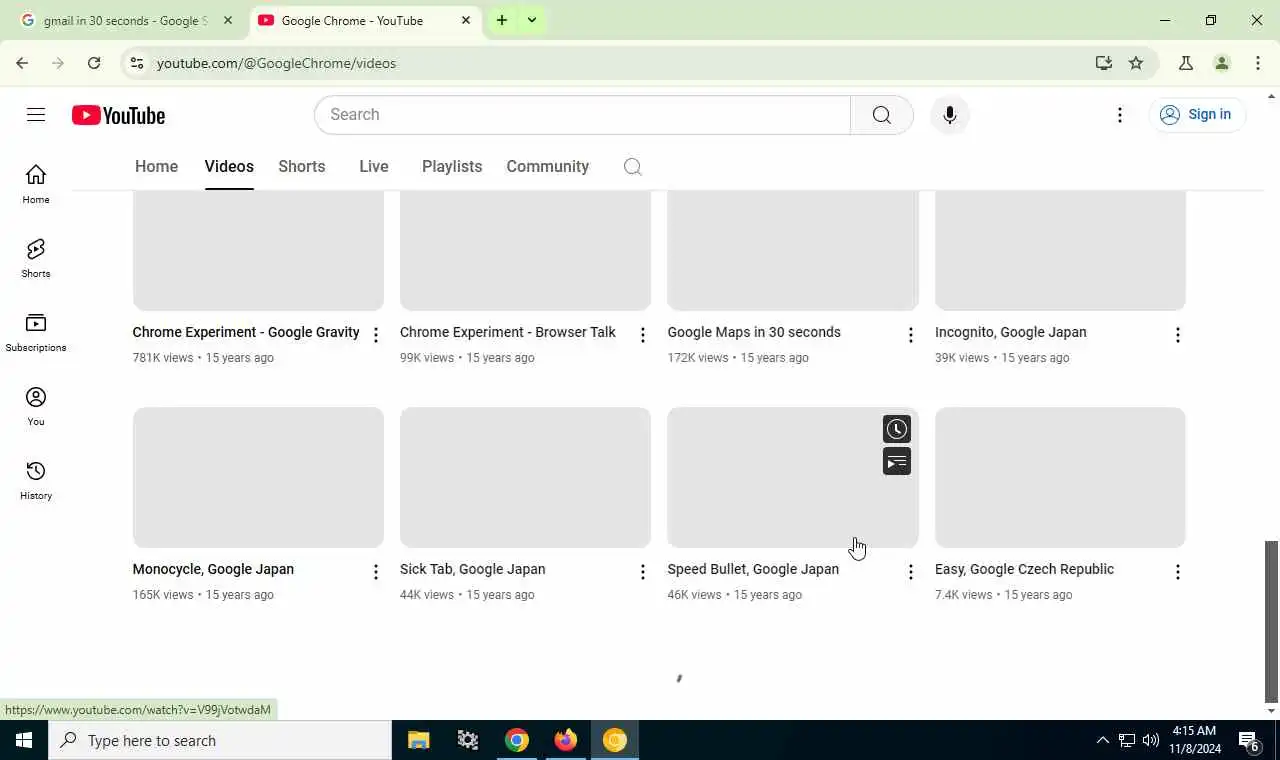The width and height of the screenshot is (1280, 760).
Task: Expand the tab search dropdown
Action: (532, 20)
